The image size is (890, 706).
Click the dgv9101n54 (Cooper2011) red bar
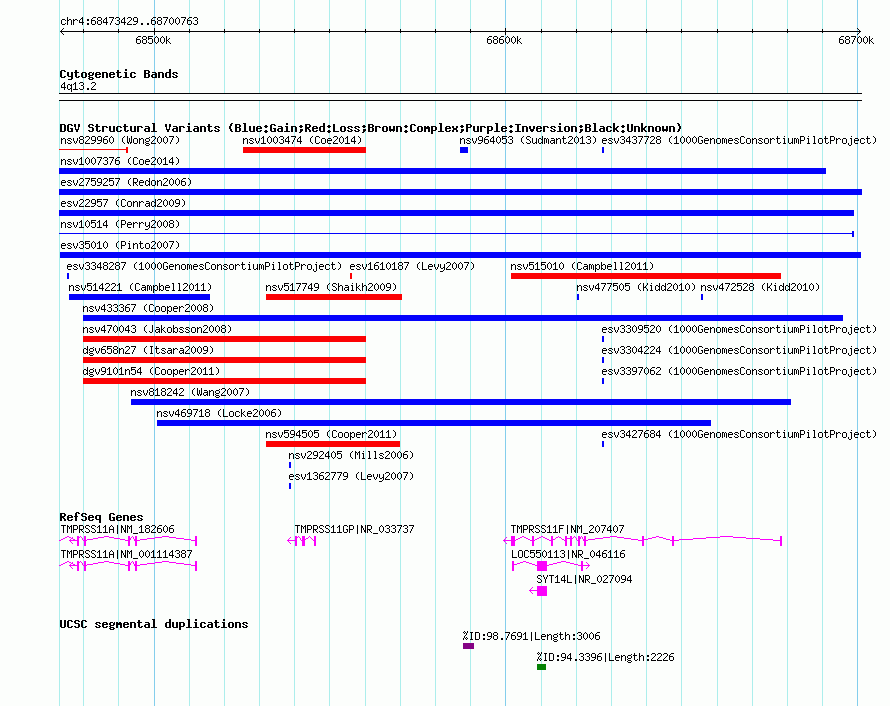224,381
